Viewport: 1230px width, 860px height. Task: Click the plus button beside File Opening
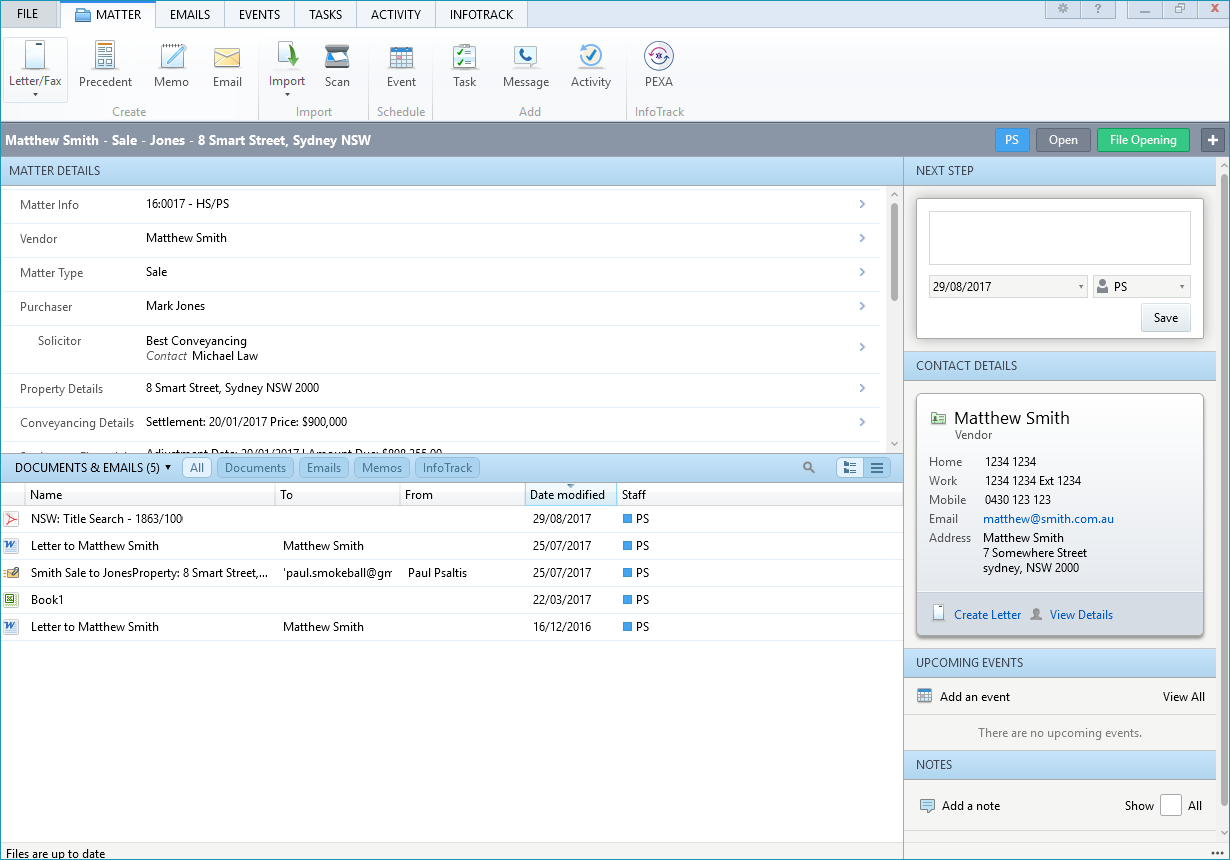point(1213,140)
